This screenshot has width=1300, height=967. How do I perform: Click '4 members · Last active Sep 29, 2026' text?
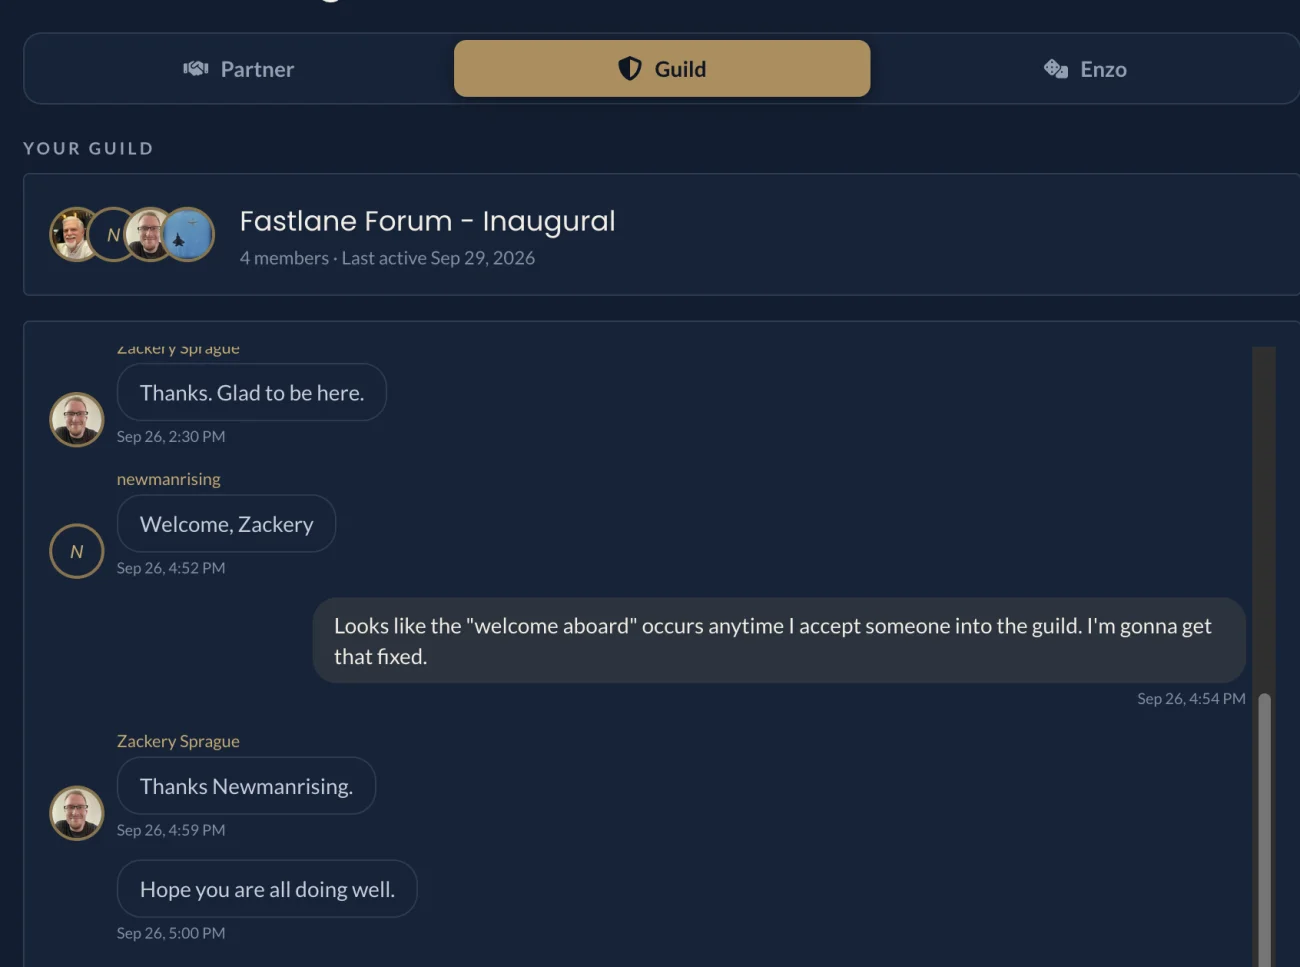pyautogui.click(x=387, y=258)
